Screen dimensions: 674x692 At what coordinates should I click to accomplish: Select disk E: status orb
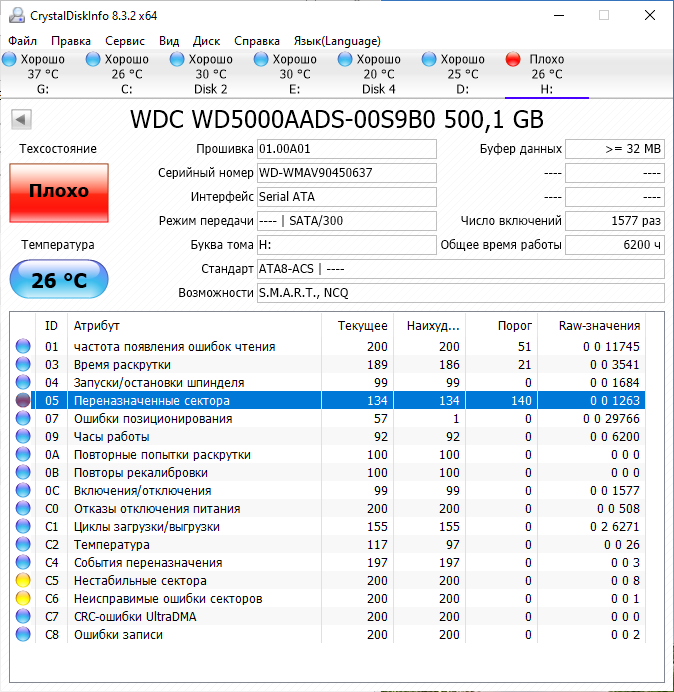[261, 59]
